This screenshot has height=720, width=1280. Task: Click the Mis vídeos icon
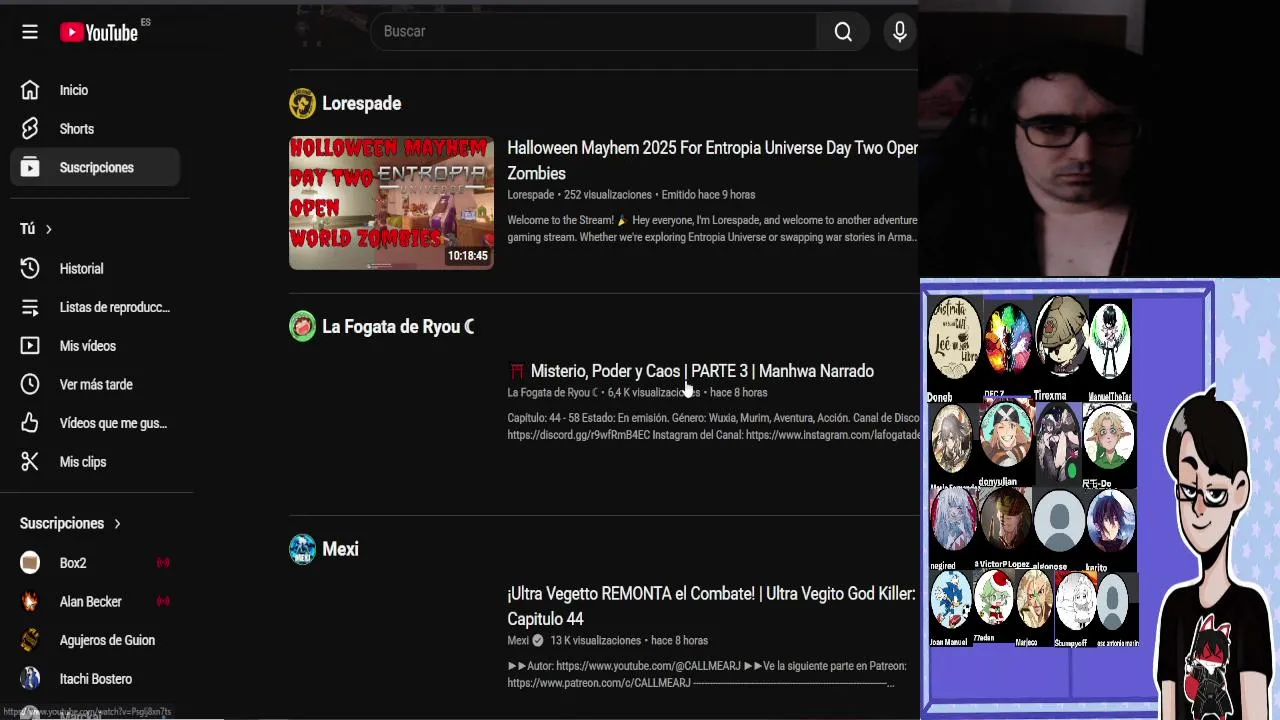click(x=30, y=346)
